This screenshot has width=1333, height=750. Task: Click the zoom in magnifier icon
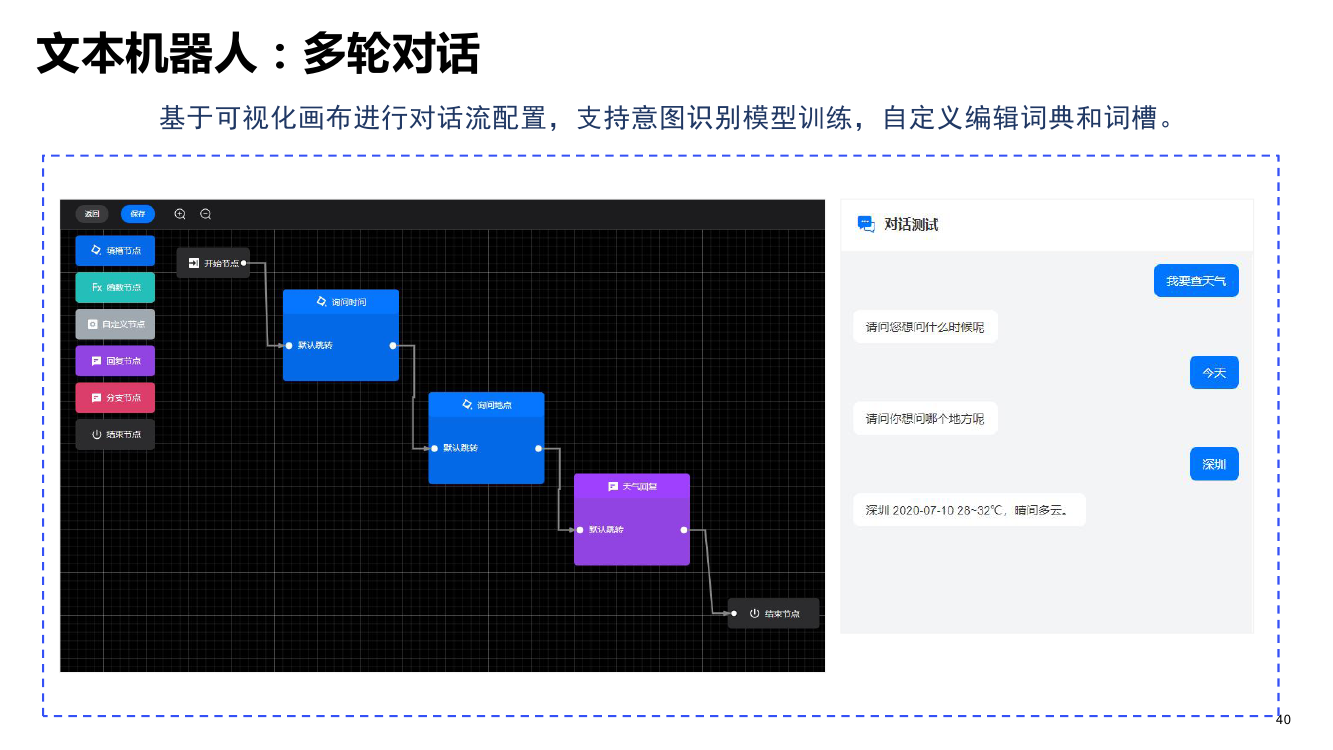coord(180,214)
